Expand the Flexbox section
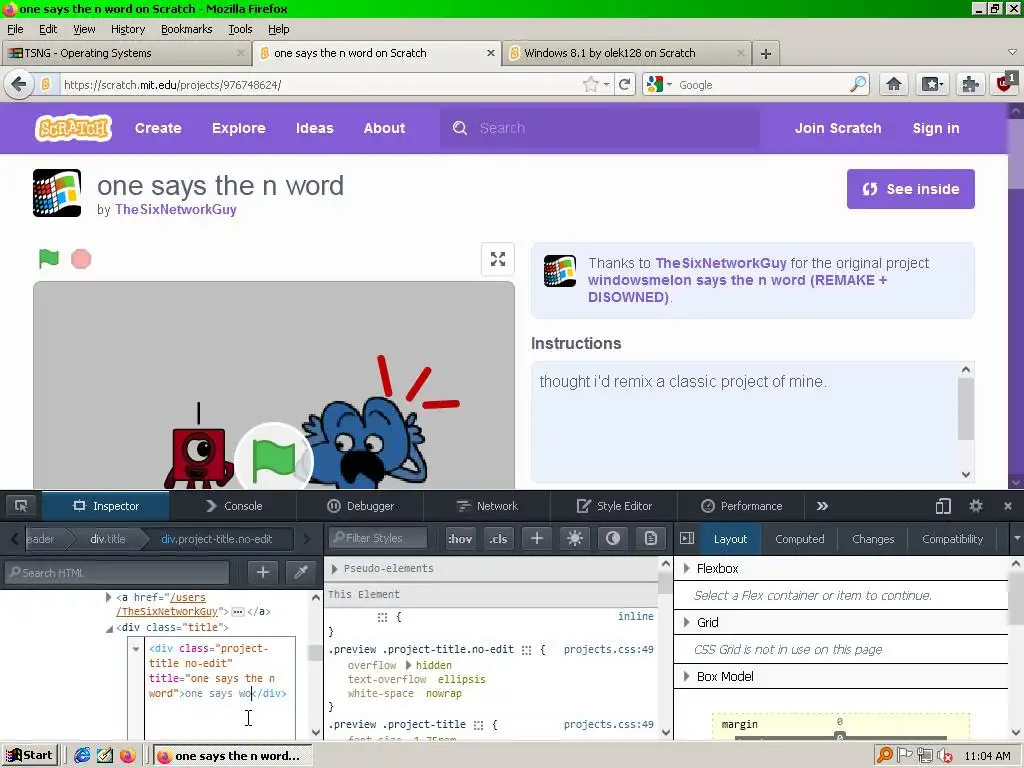1024x768 pixels. 686,569
